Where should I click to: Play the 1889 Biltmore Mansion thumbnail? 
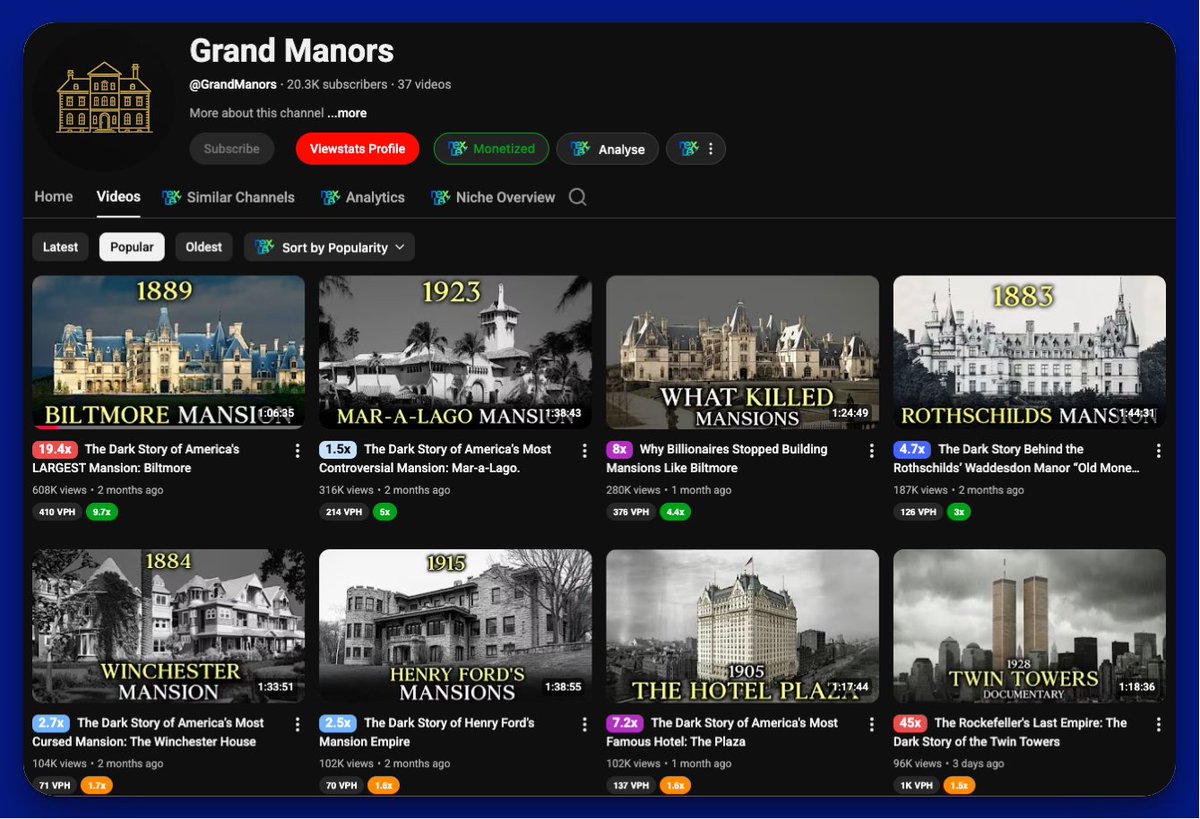coord(168,353)
